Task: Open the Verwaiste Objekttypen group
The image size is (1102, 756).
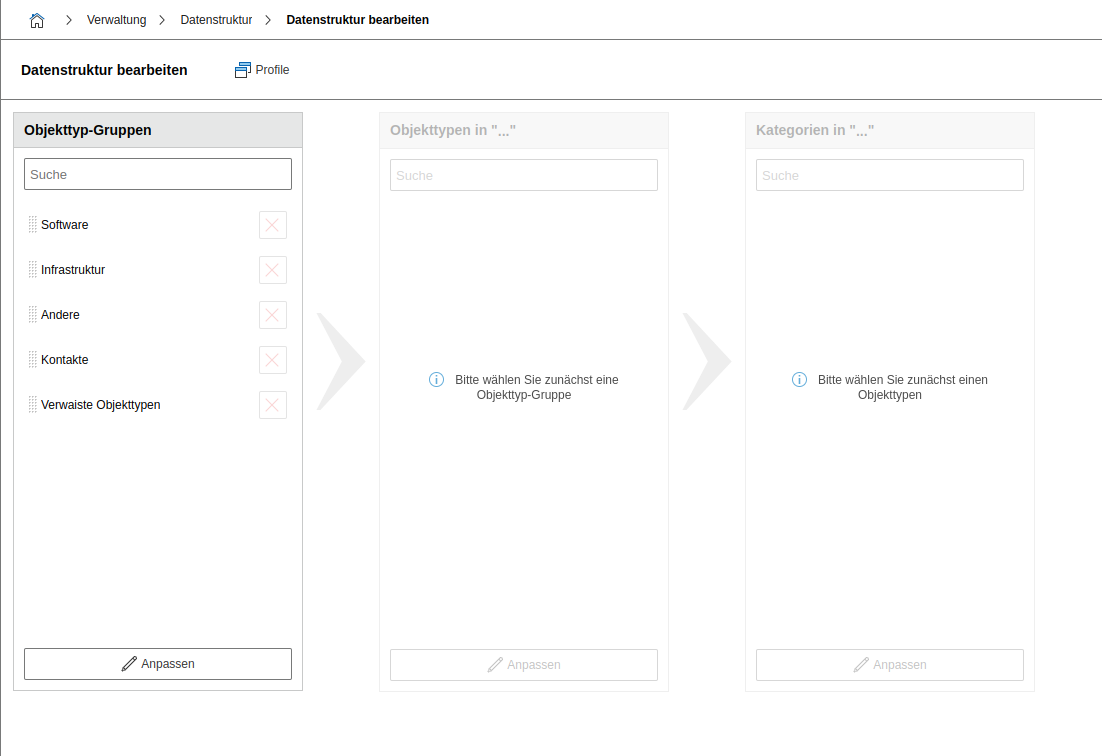Action: coord(100,405)
